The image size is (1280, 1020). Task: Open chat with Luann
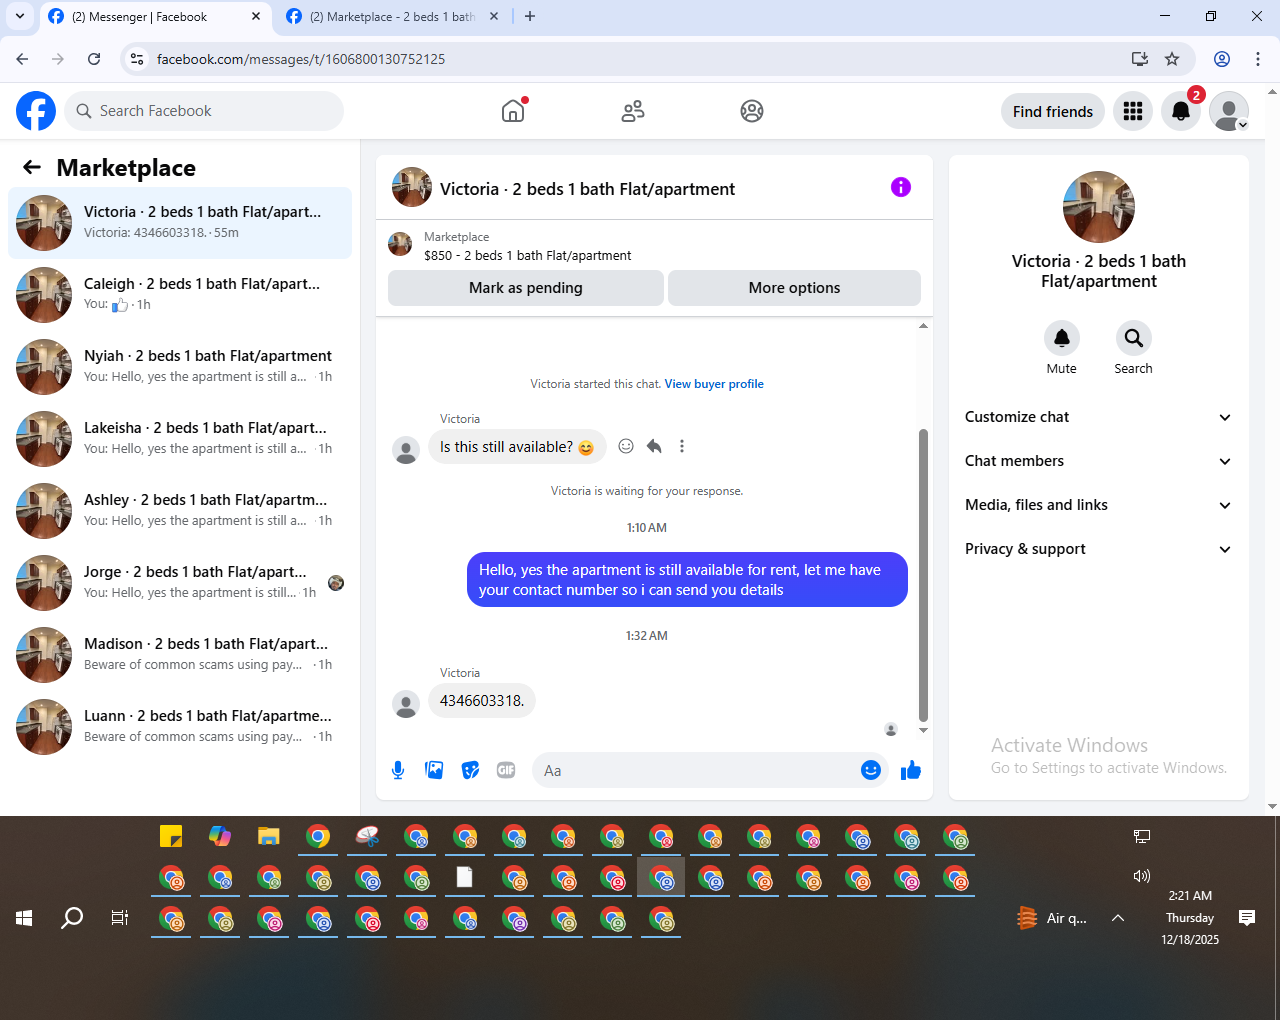(180, 726)
